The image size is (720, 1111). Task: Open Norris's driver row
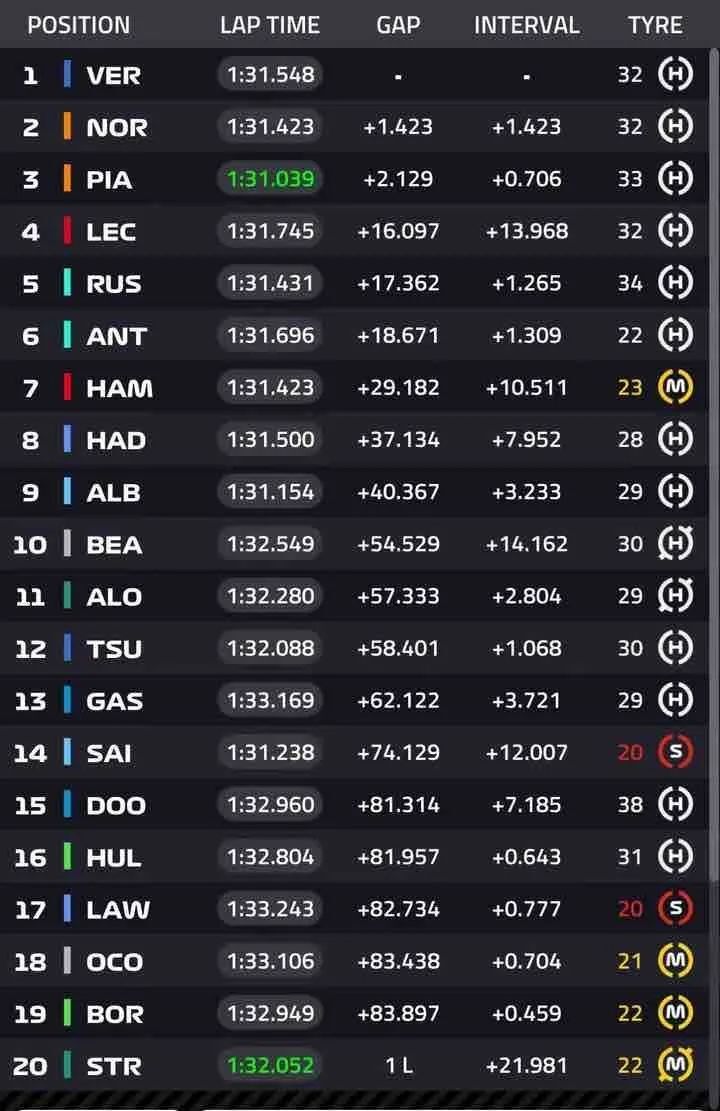[x=354, y=127]
